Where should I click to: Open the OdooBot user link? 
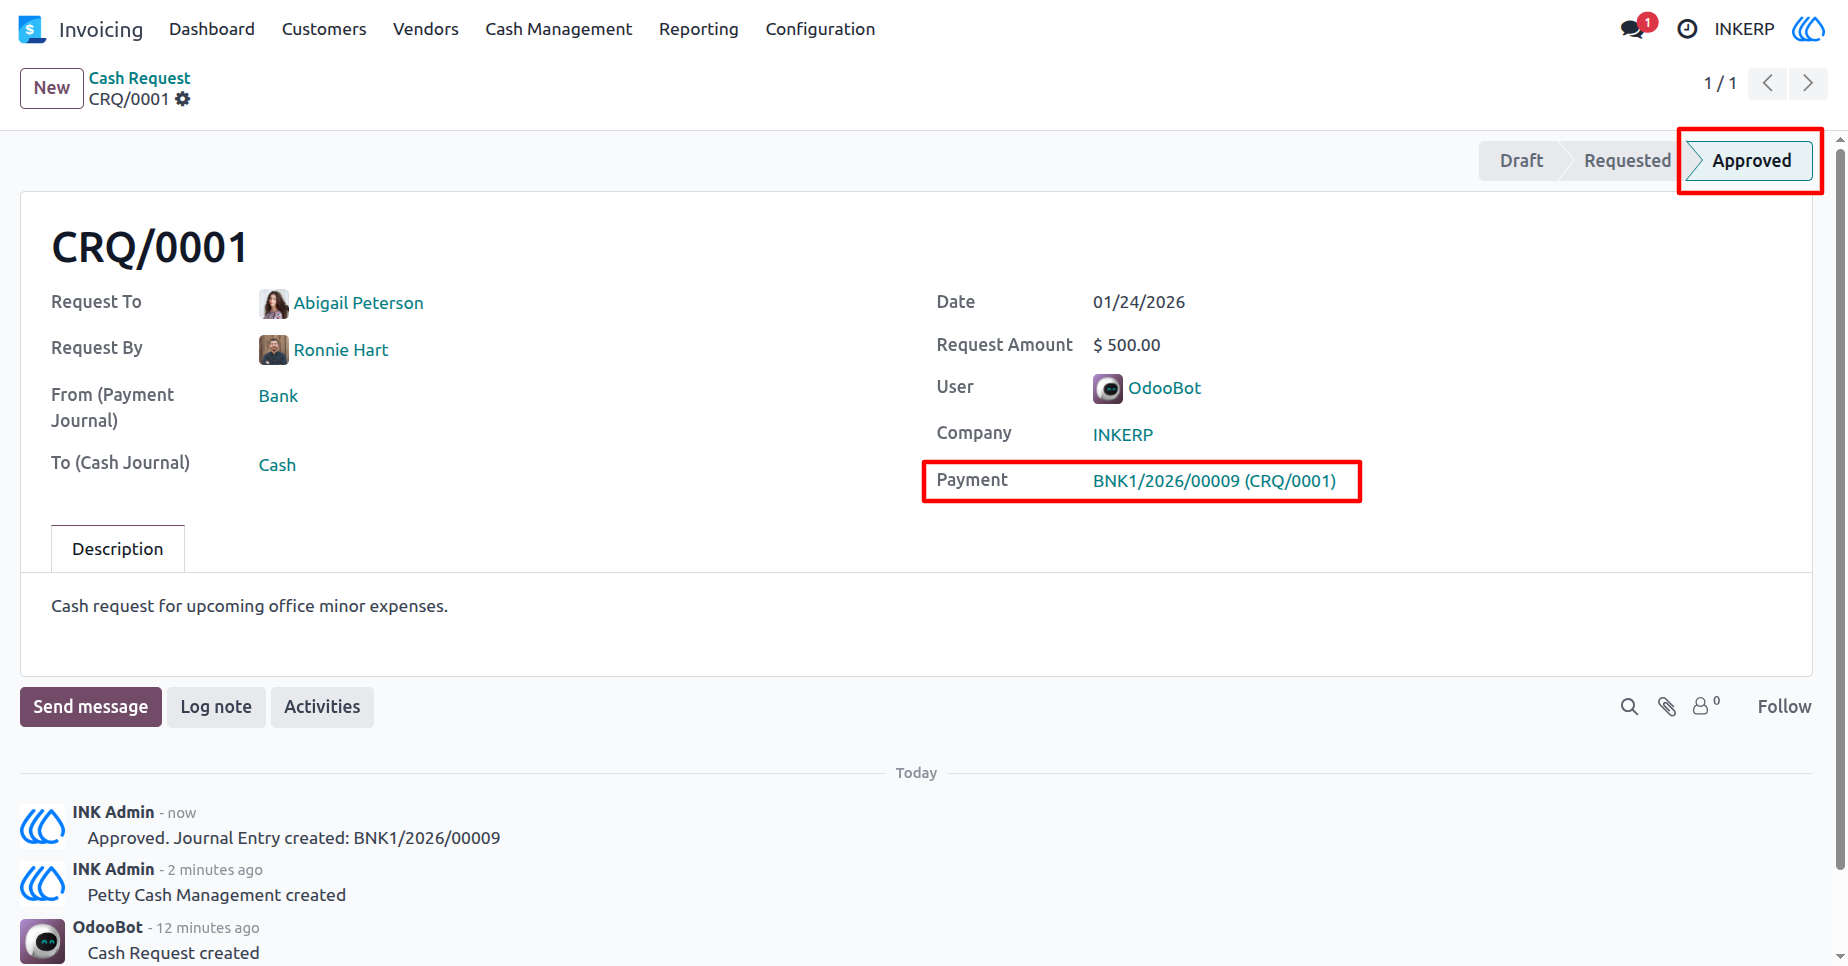[x=1165, y=388]
